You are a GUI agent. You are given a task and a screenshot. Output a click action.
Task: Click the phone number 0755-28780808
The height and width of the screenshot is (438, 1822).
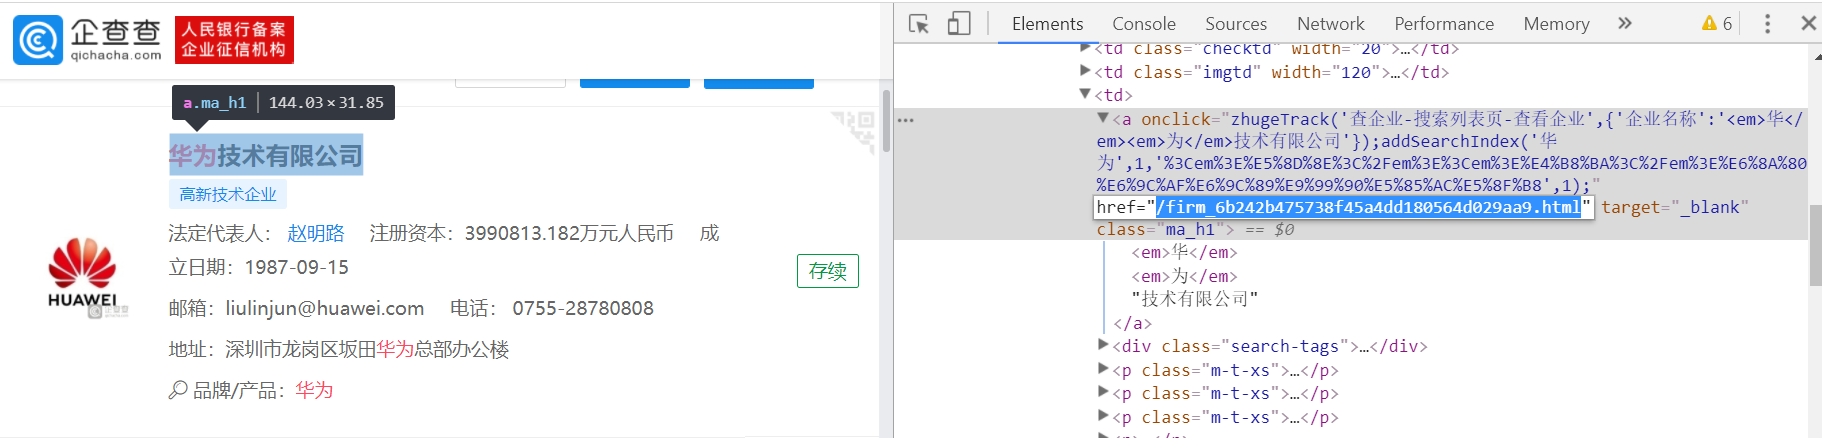pyautogui.click(x=583, y=308)
